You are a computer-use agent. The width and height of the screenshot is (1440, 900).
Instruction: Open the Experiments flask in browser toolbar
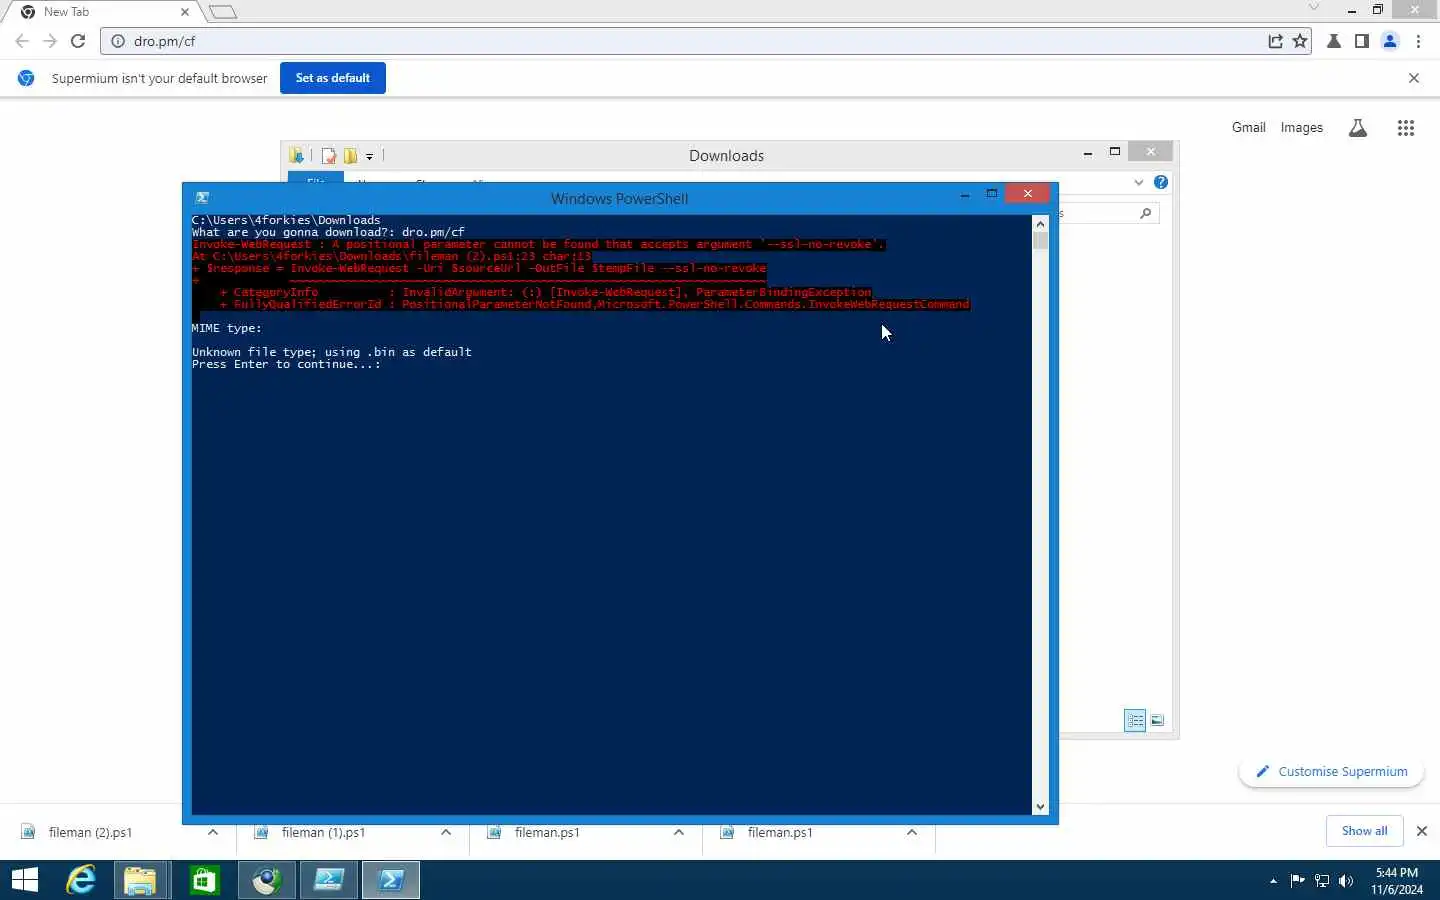coord(1334,41)
